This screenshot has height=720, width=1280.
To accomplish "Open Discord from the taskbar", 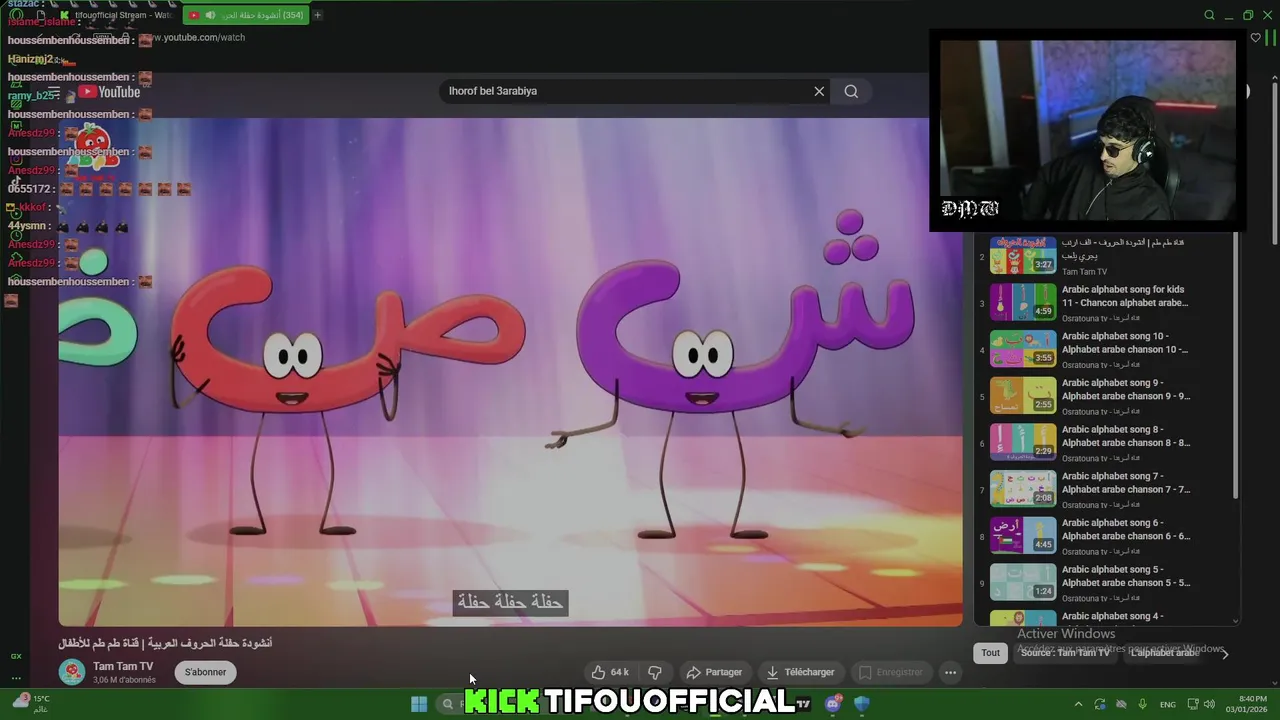I will pyautogui.click(x=833, y=704).
